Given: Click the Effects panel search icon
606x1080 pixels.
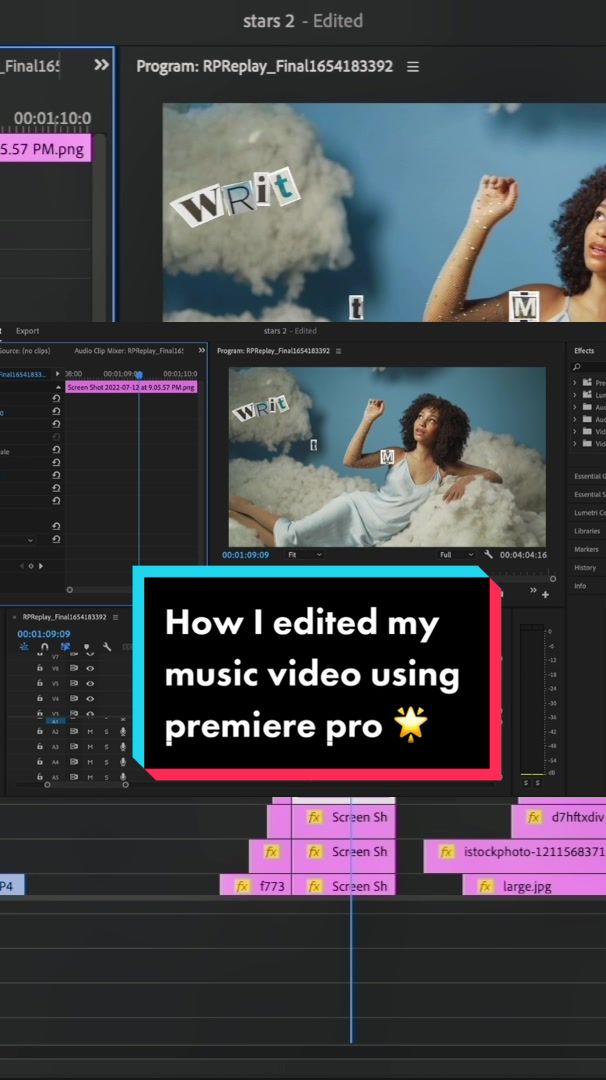Looking at the screenshot, I should (576, 367).
